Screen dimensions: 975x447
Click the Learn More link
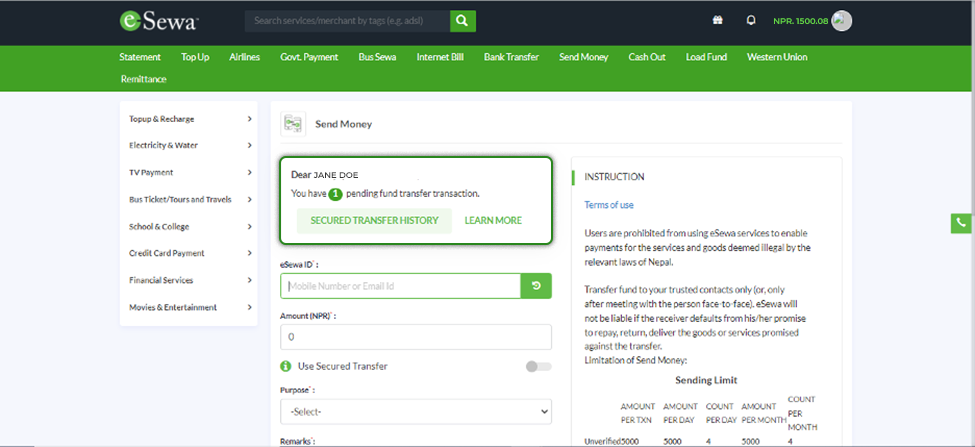(493, 220)
